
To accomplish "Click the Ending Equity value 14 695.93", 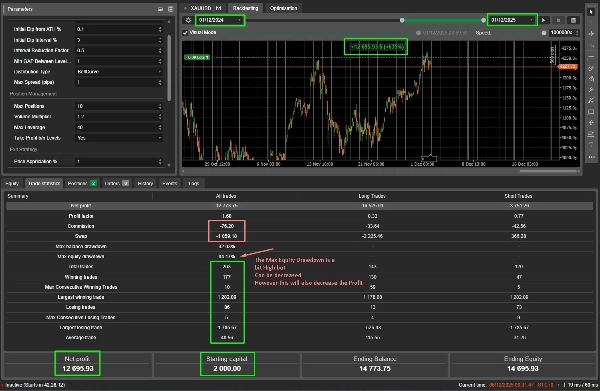I will (x=523, y=368).
